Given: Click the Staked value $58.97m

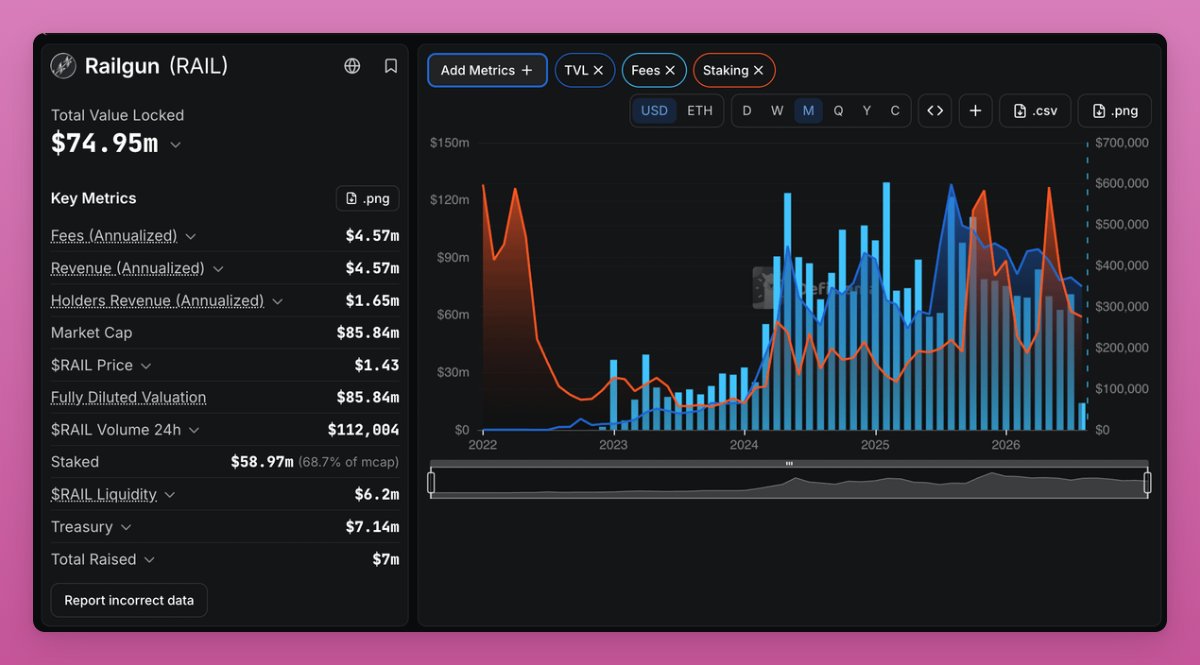Looking at the screenshot, I should pos(262,462).
